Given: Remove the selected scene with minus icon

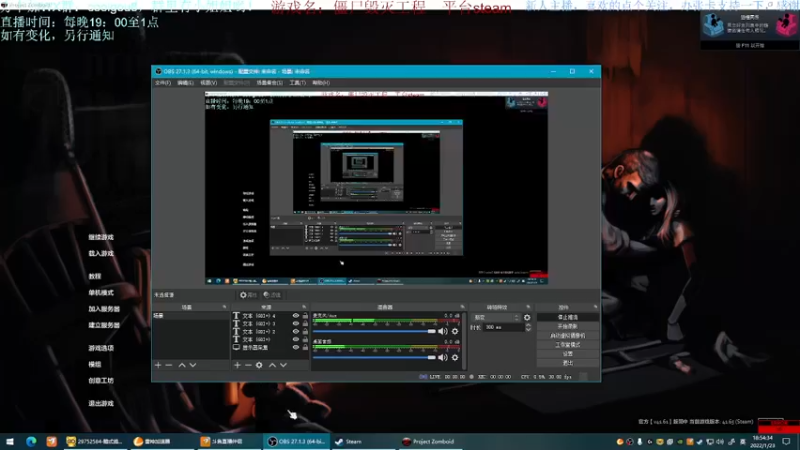Looking at the screenshot, I should click(x=169, y=365).
